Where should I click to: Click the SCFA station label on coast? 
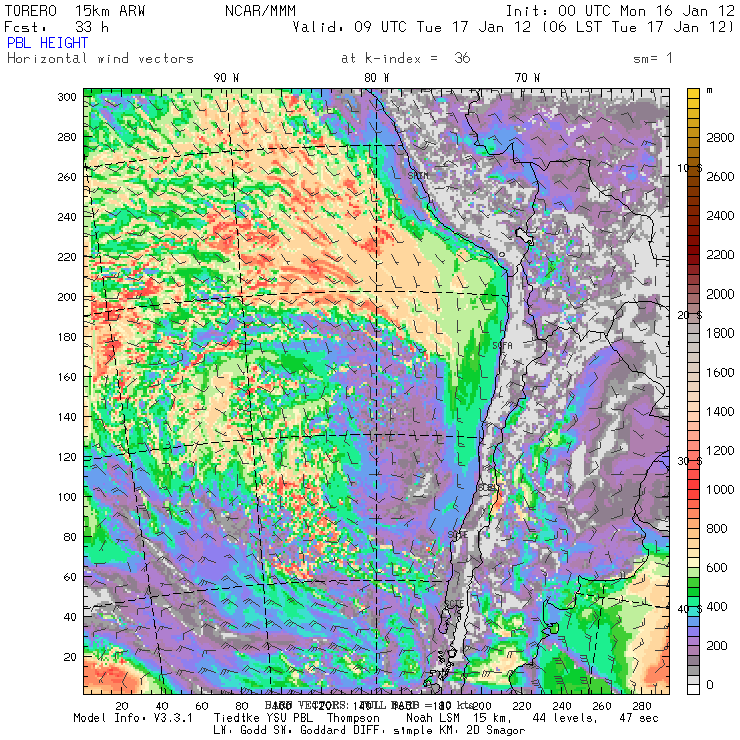click(502, 346)
